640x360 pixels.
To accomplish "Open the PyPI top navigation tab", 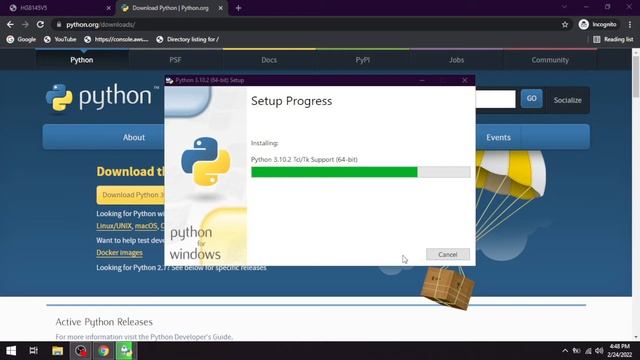I will point(362,60).
